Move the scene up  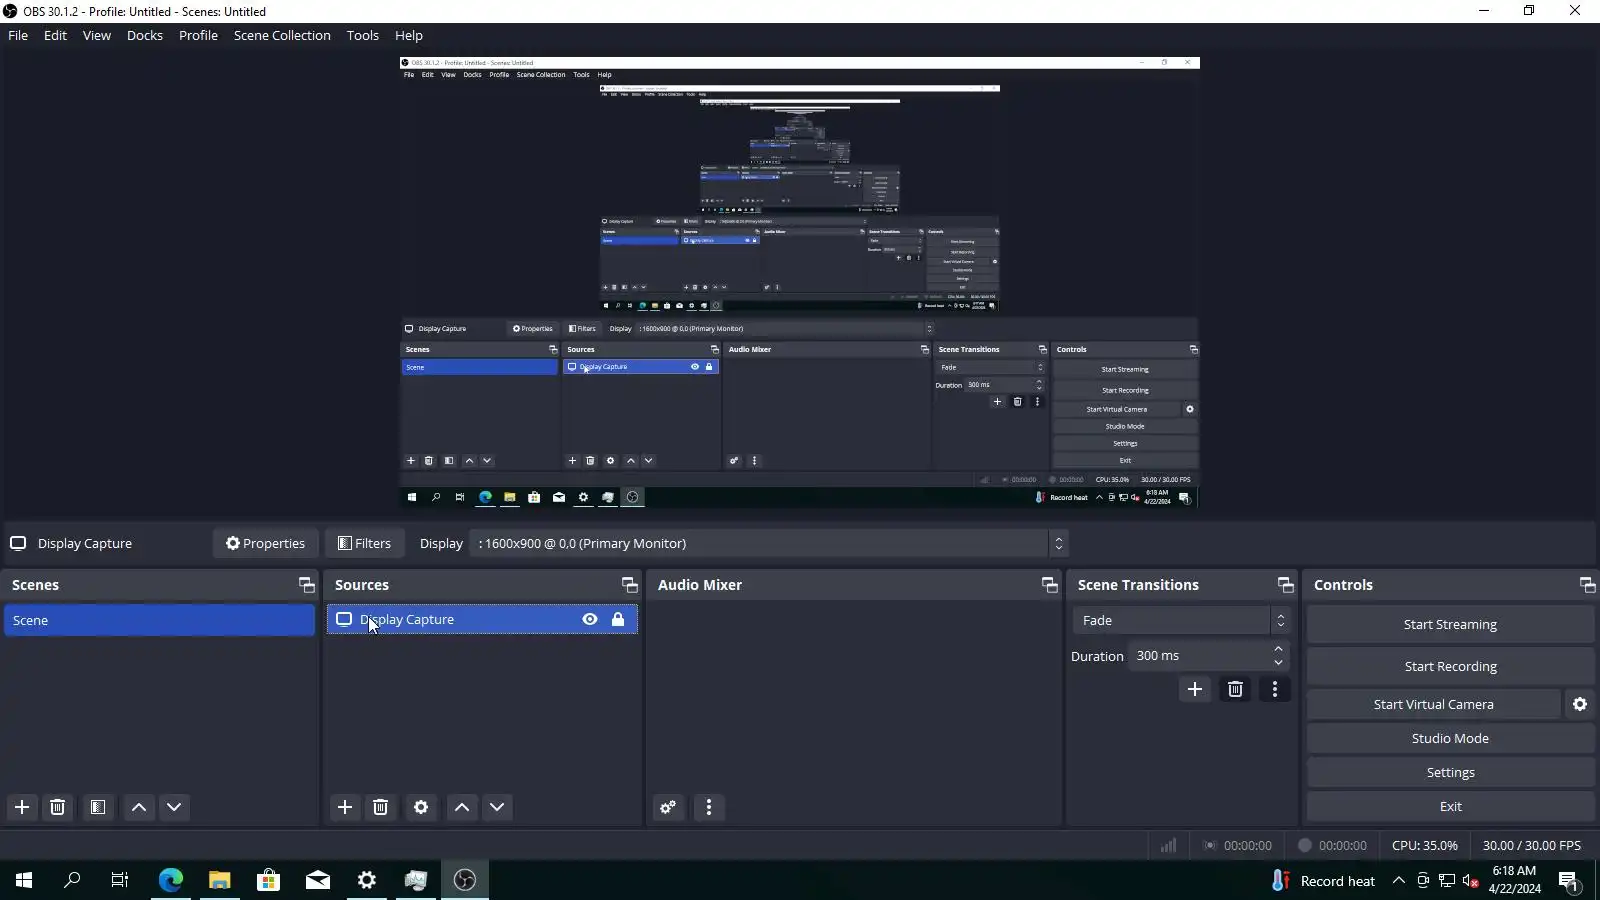coord(139,807)
